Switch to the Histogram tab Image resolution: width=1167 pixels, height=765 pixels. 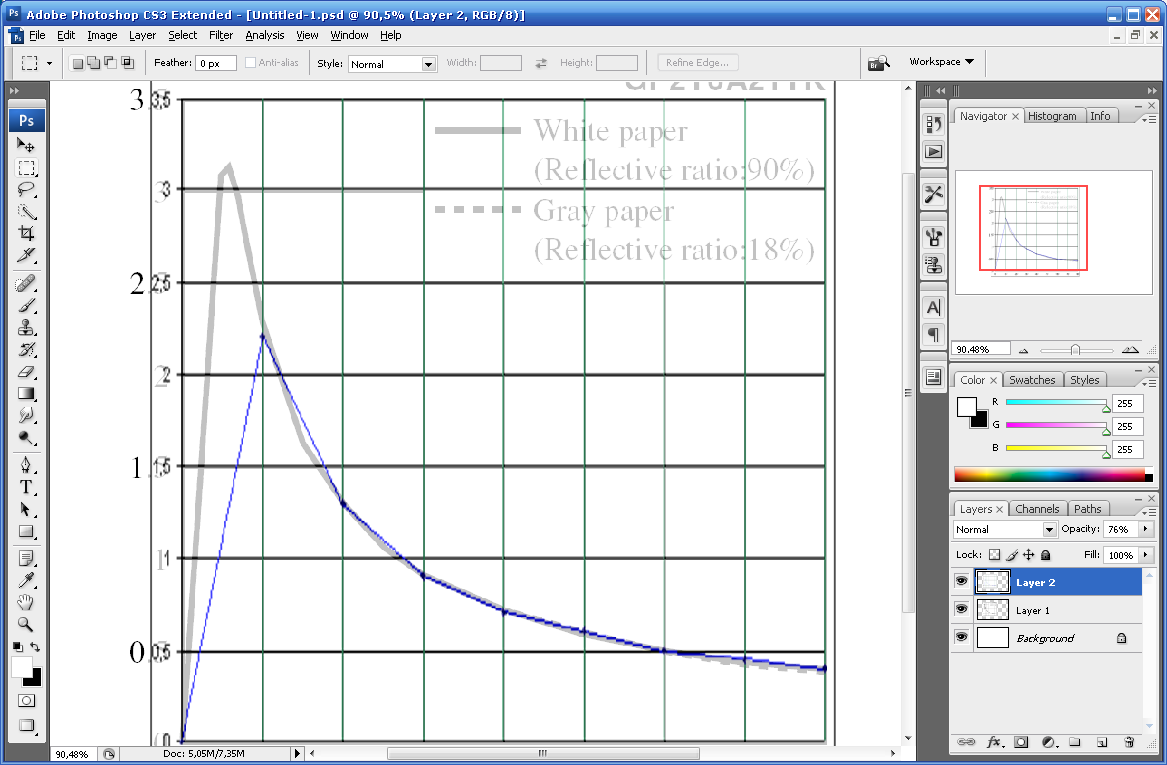[x=1052, y=116]
